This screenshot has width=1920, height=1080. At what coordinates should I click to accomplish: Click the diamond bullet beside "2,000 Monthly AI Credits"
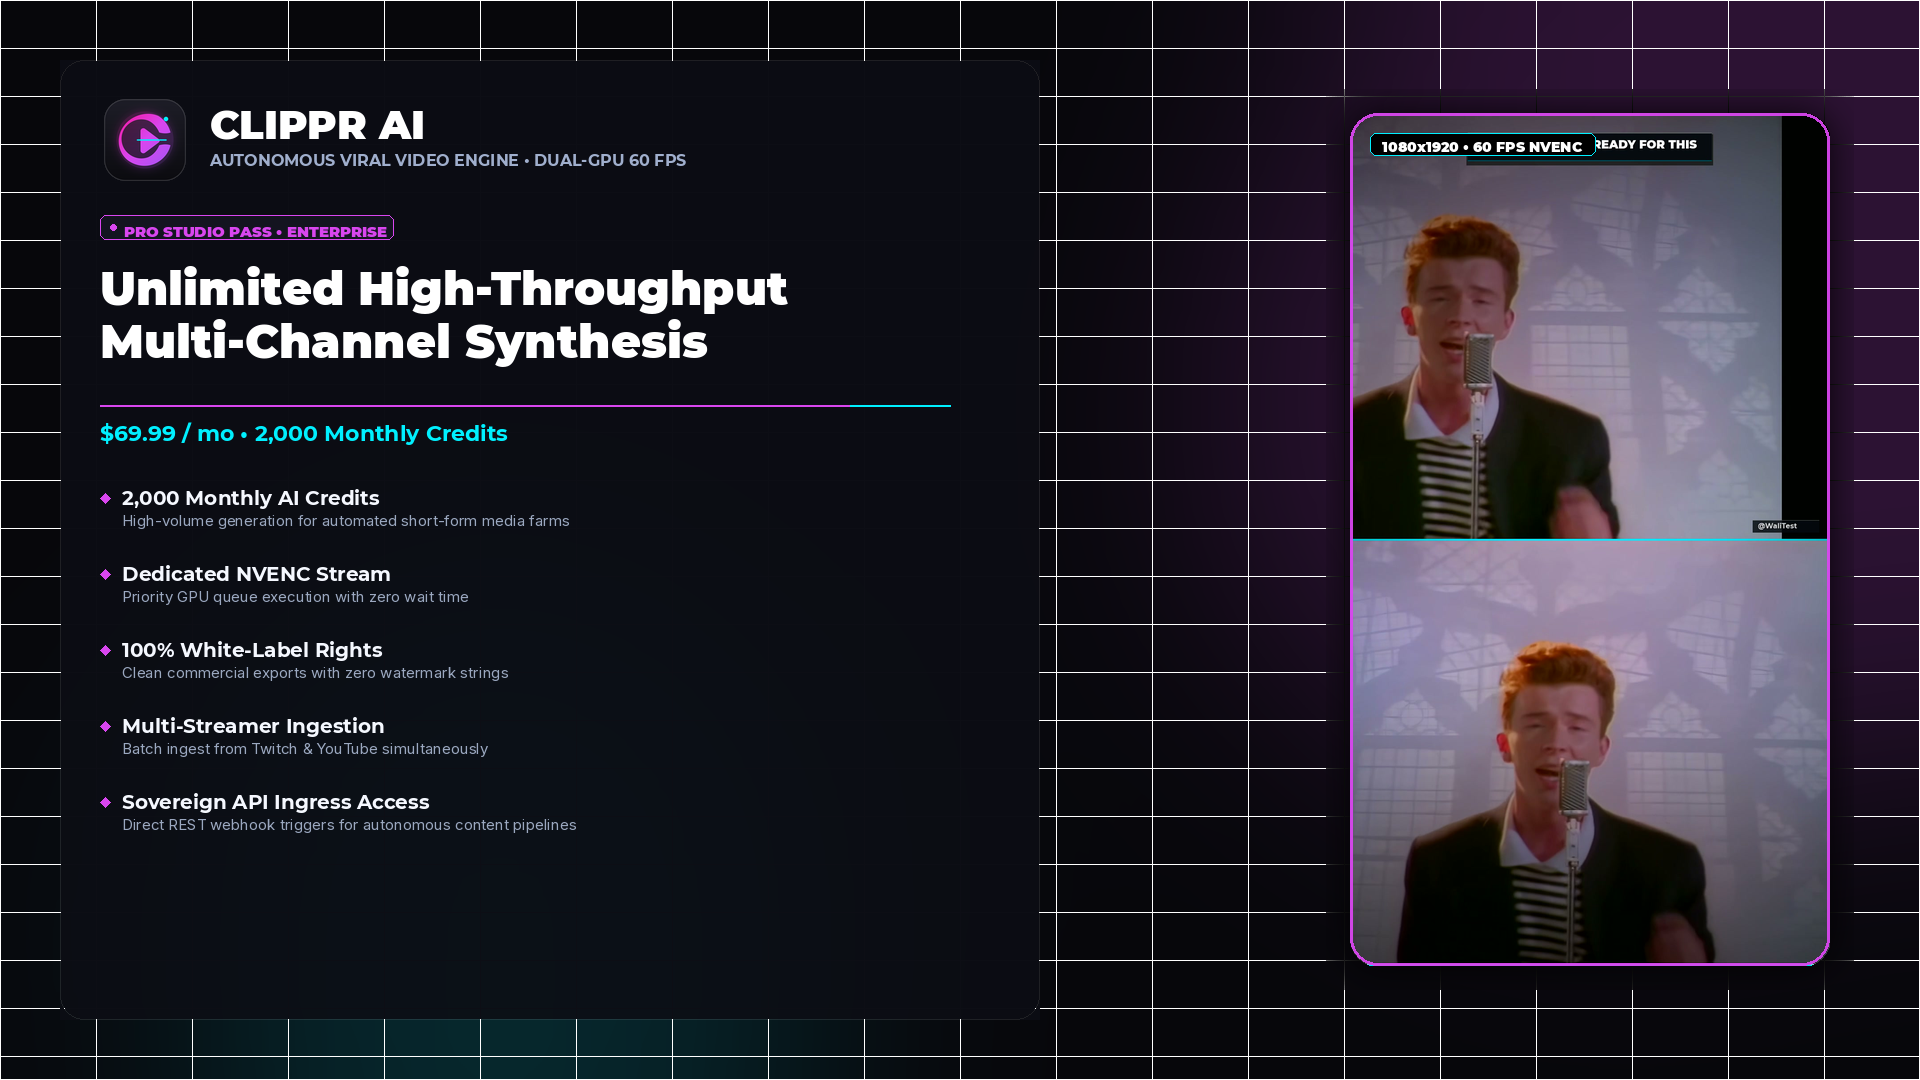[106, 498]
